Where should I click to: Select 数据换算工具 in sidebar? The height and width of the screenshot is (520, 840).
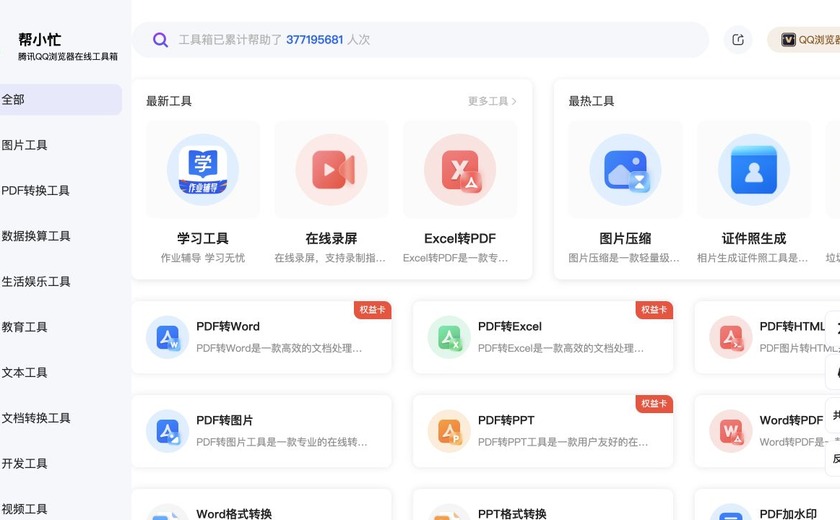click(36, 236)
